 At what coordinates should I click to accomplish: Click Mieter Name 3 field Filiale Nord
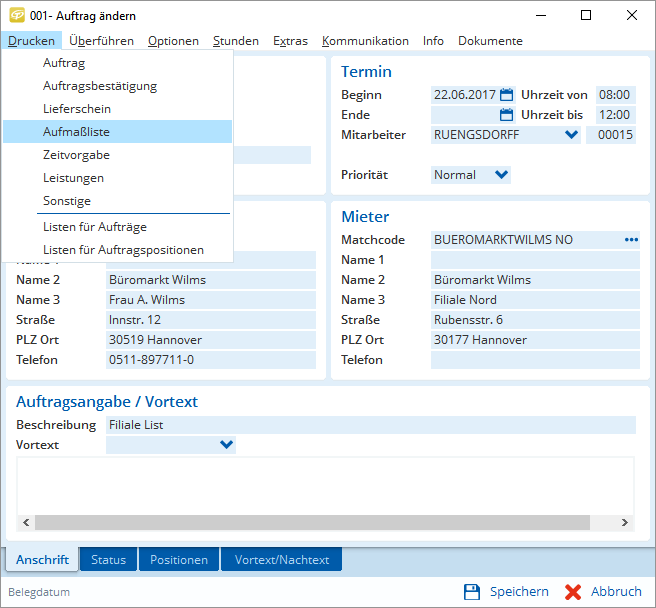[535, 300]
